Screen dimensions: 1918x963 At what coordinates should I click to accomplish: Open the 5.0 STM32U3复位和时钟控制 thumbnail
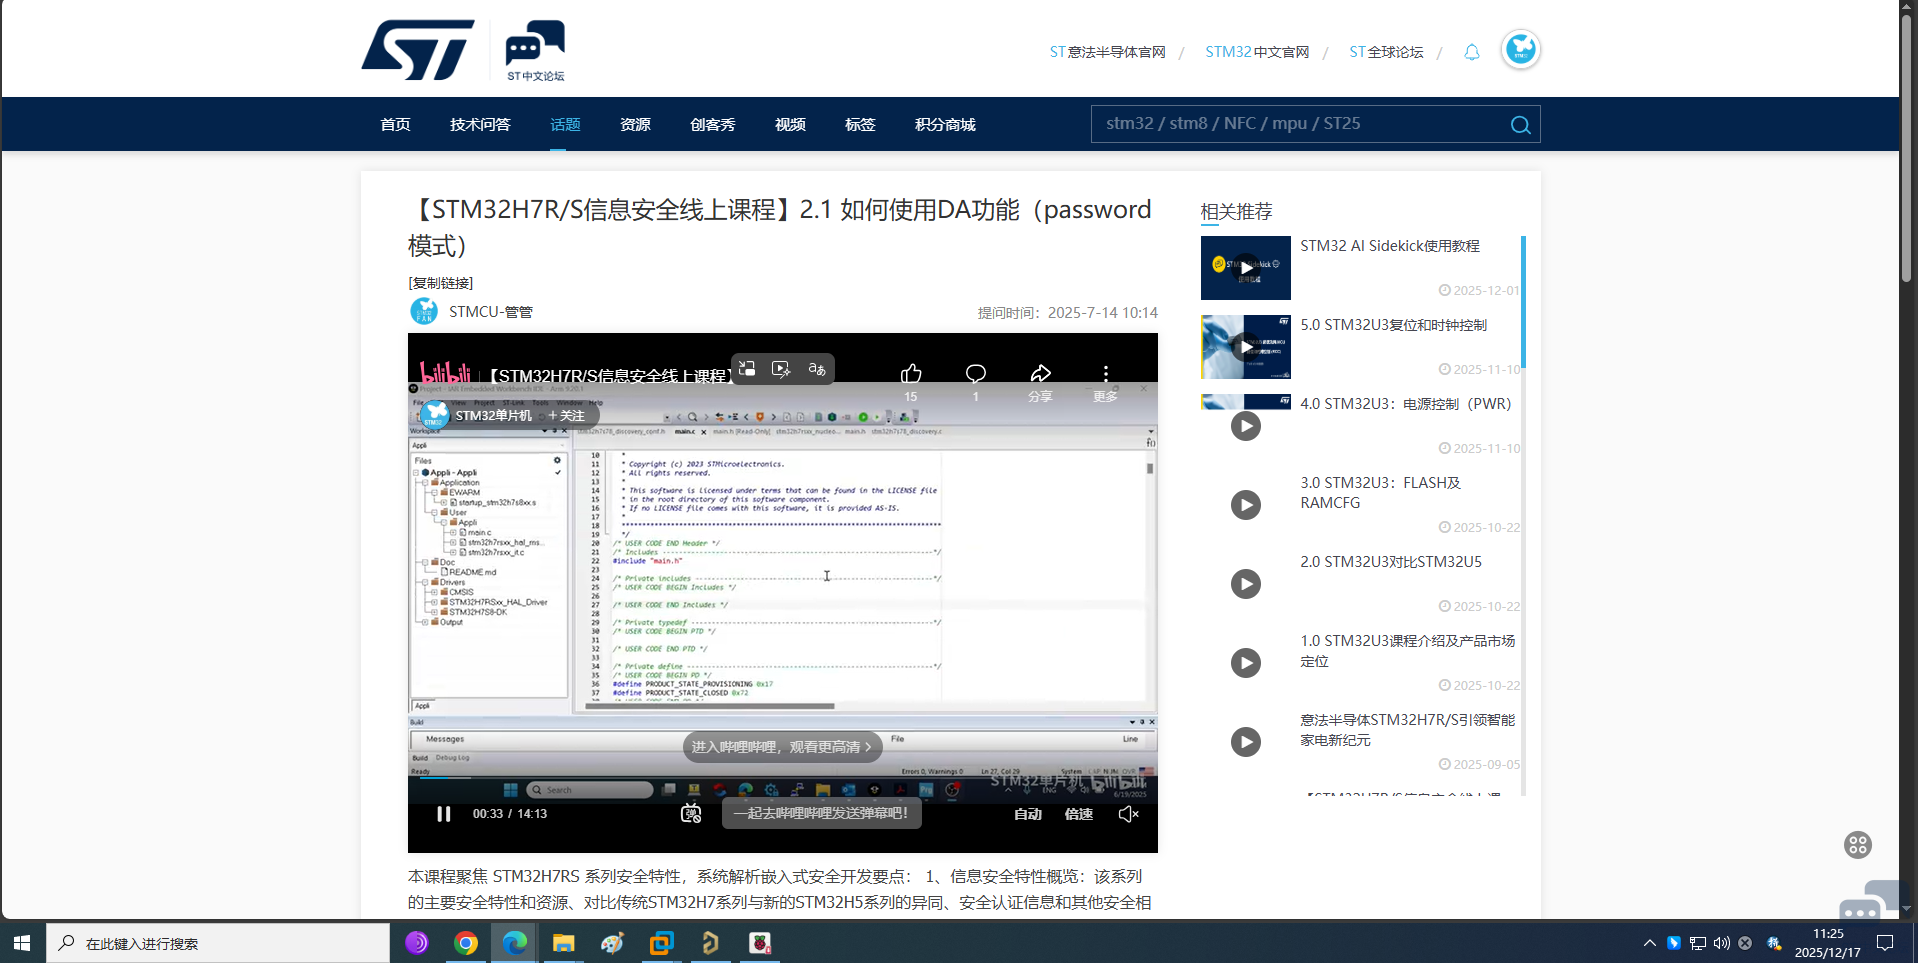(x=1245, y=347)
